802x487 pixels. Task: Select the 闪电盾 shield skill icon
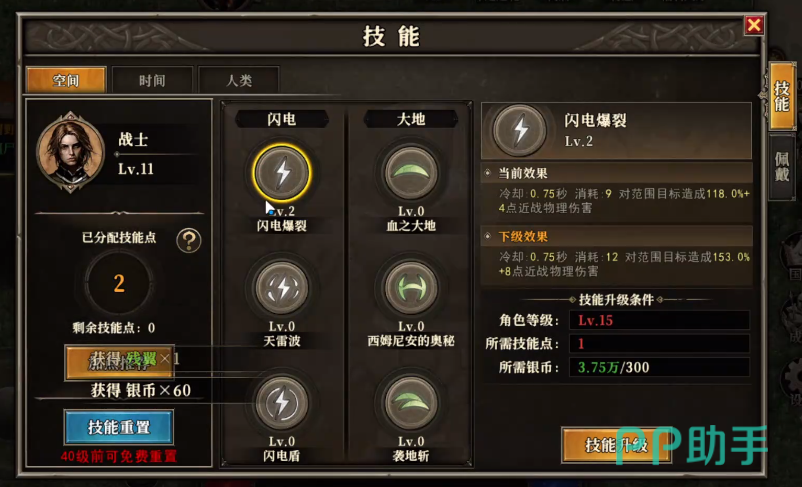coord(282,403)
